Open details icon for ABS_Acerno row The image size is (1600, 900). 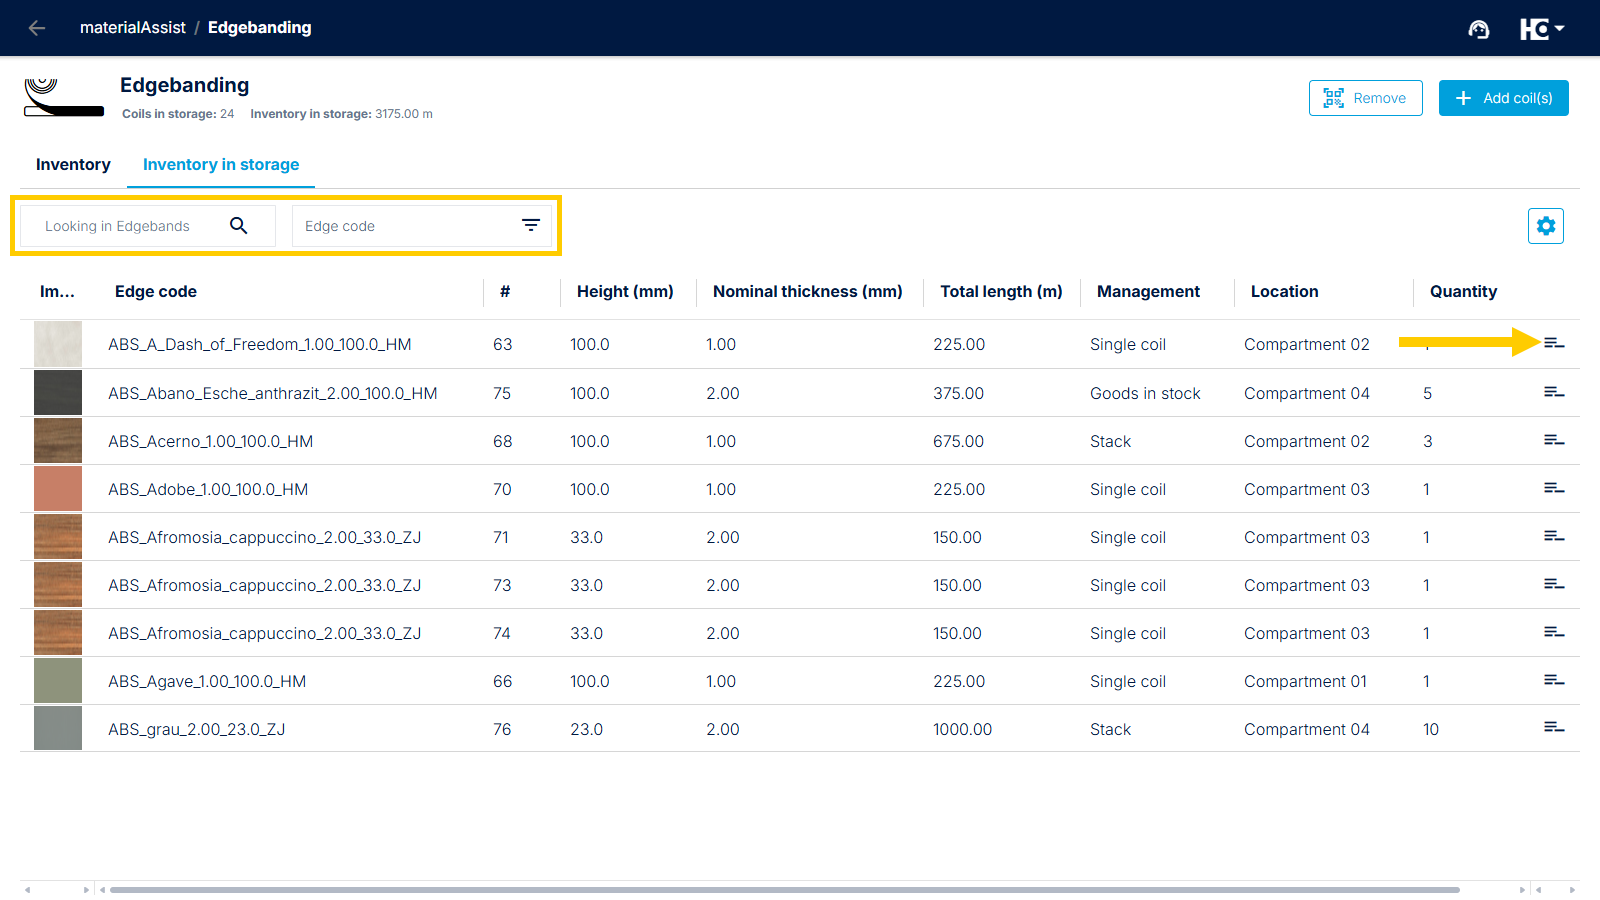1553,441
